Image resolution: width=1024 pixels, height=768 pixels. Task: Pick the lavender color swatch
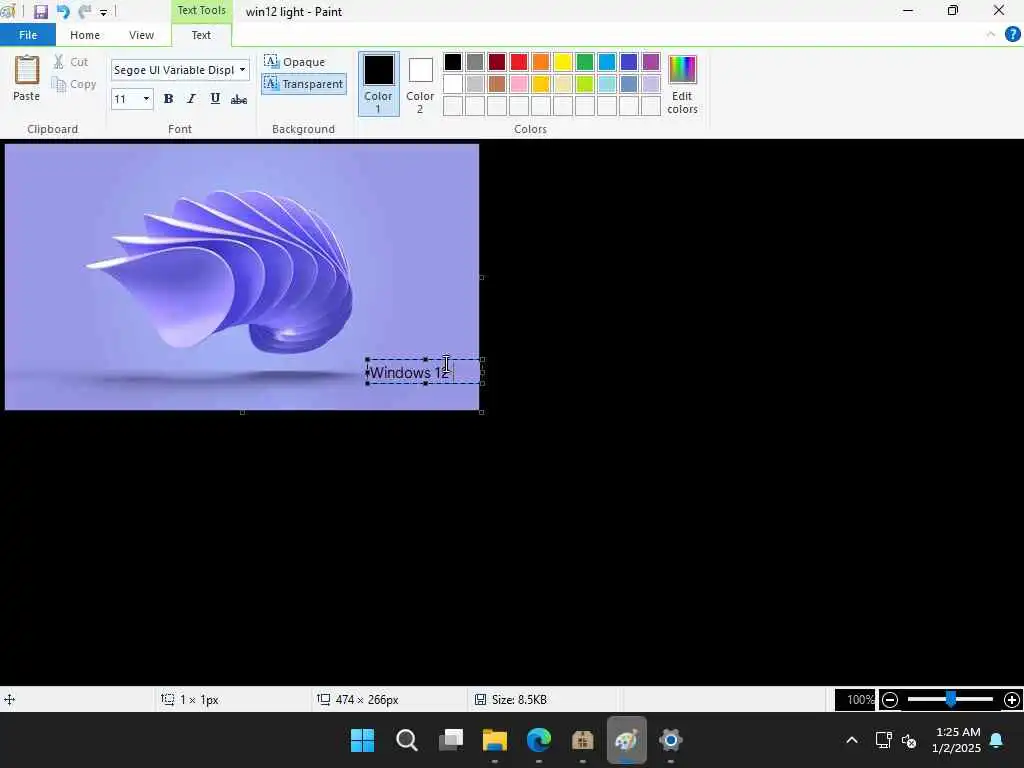point(651,84)
